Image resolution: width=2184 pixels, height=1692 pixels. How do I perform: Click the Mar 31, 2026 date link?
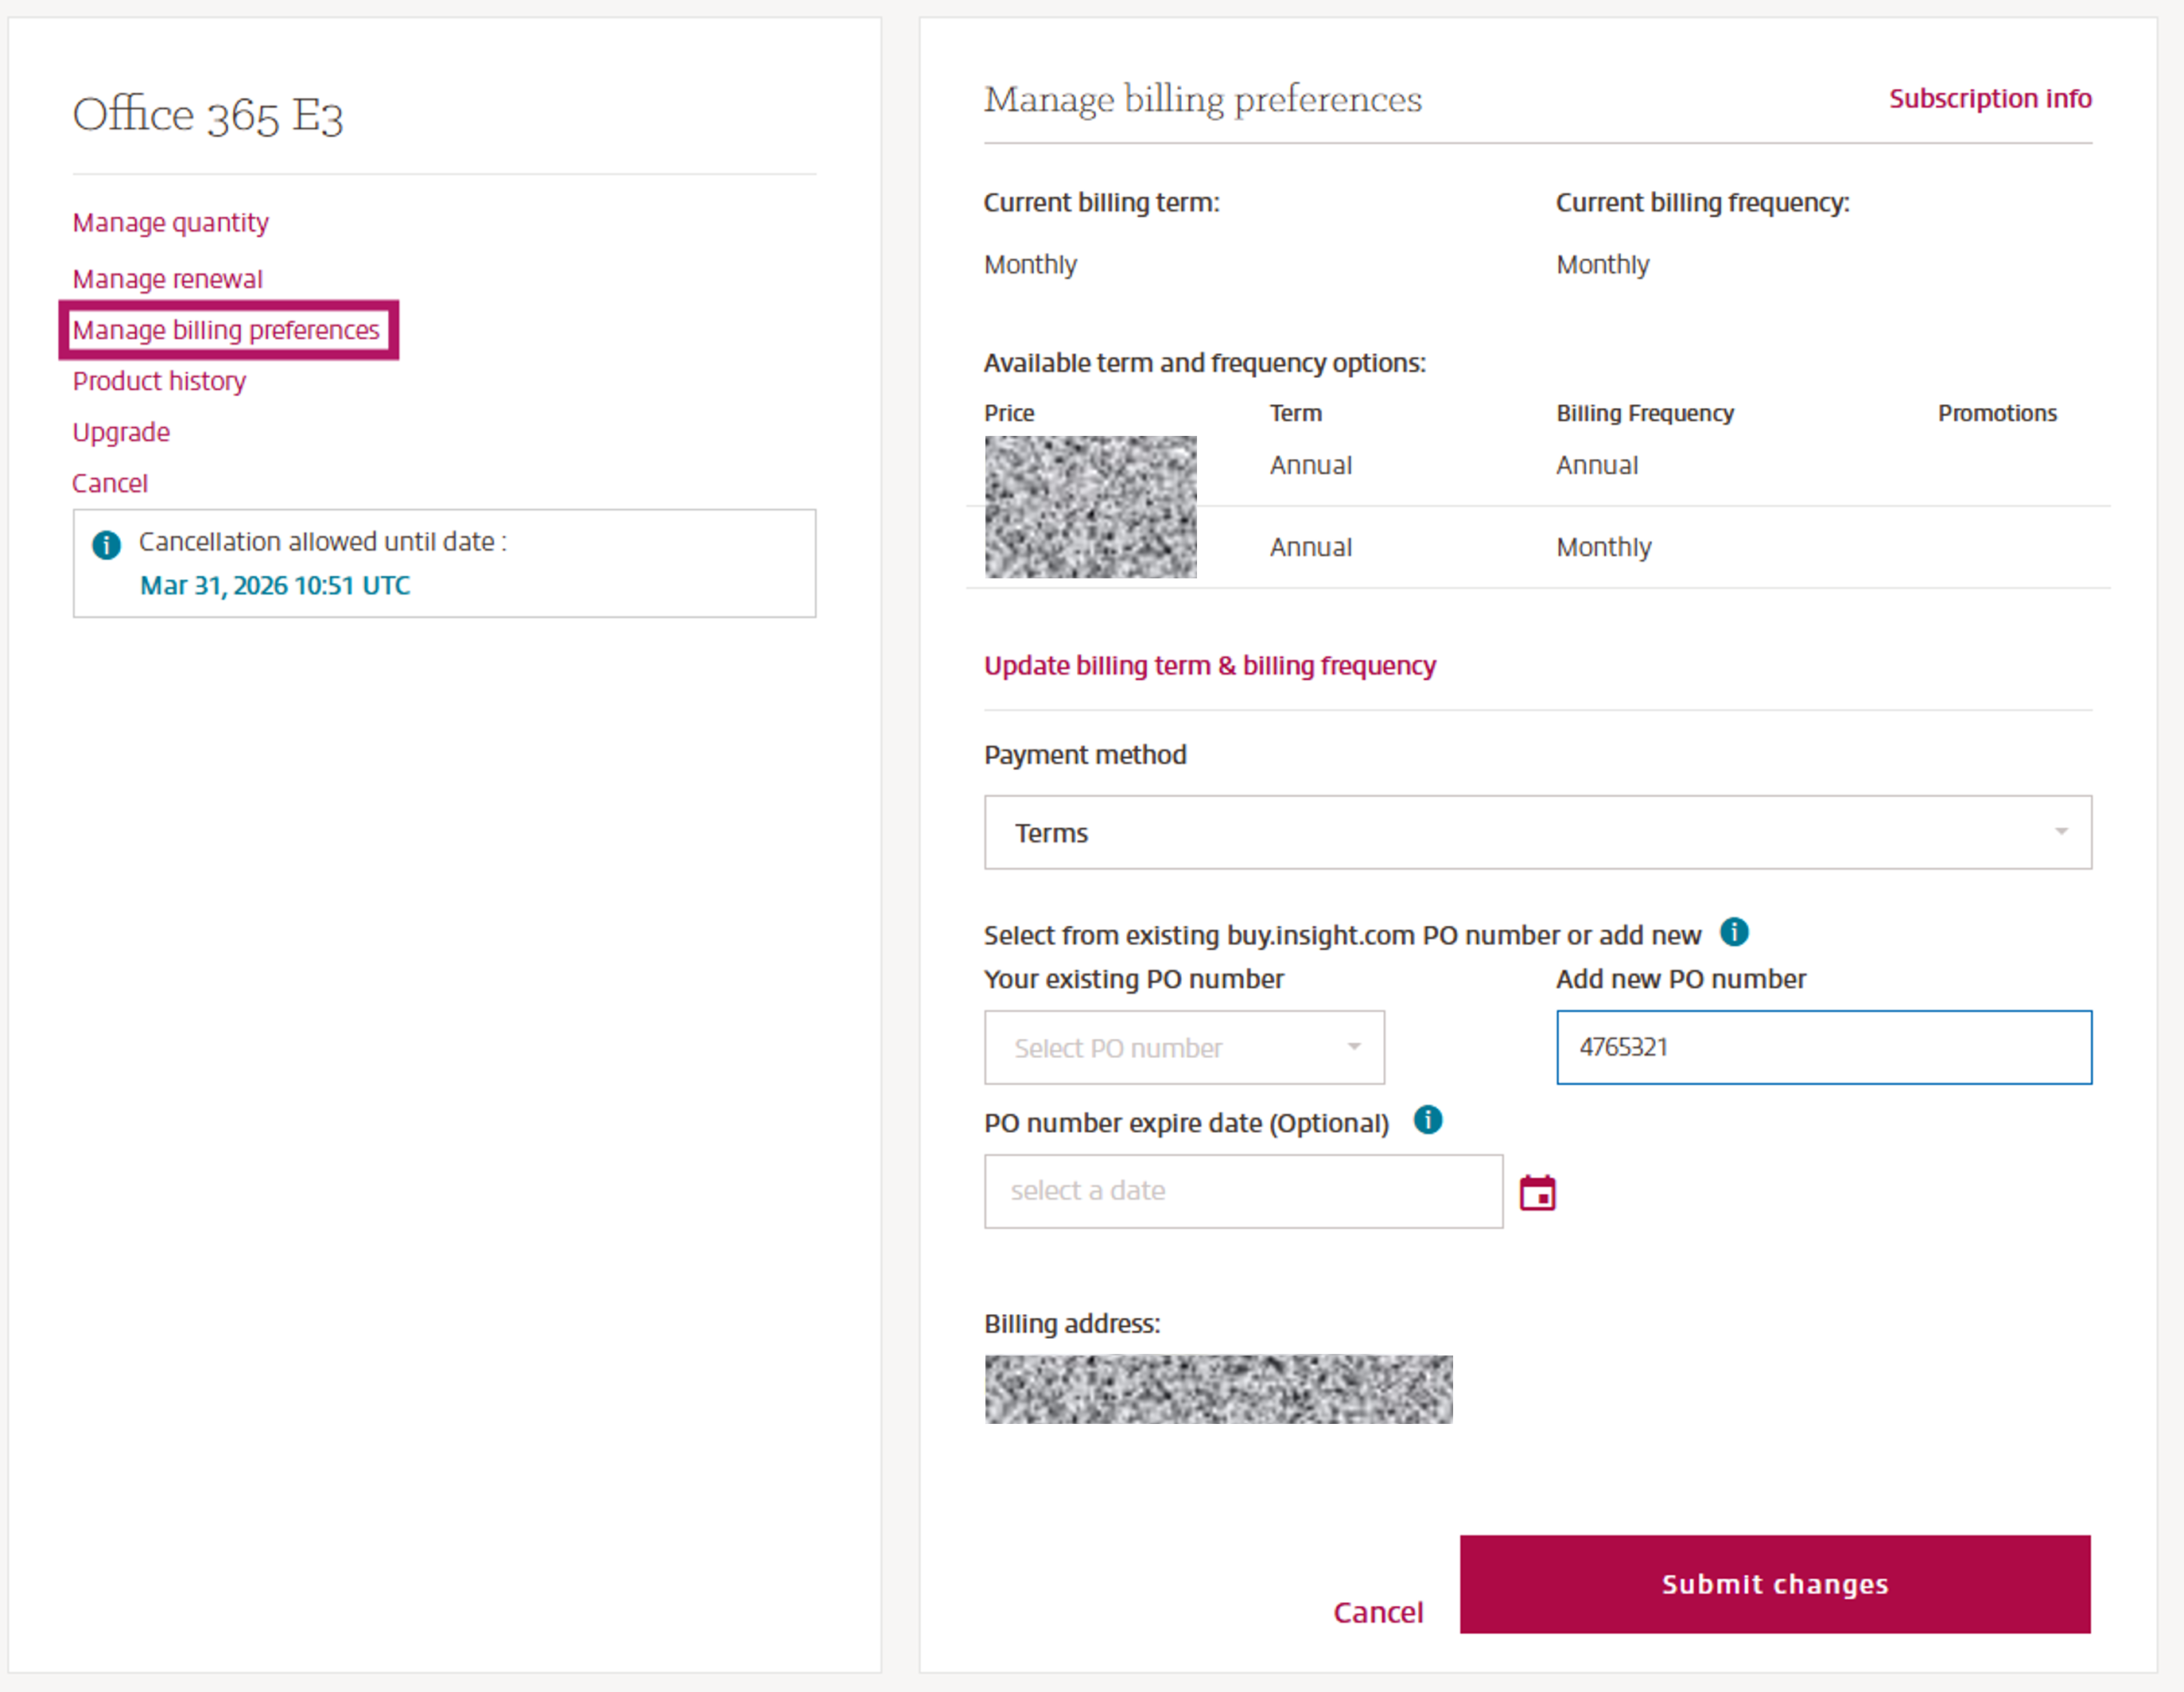click(275, 585)
